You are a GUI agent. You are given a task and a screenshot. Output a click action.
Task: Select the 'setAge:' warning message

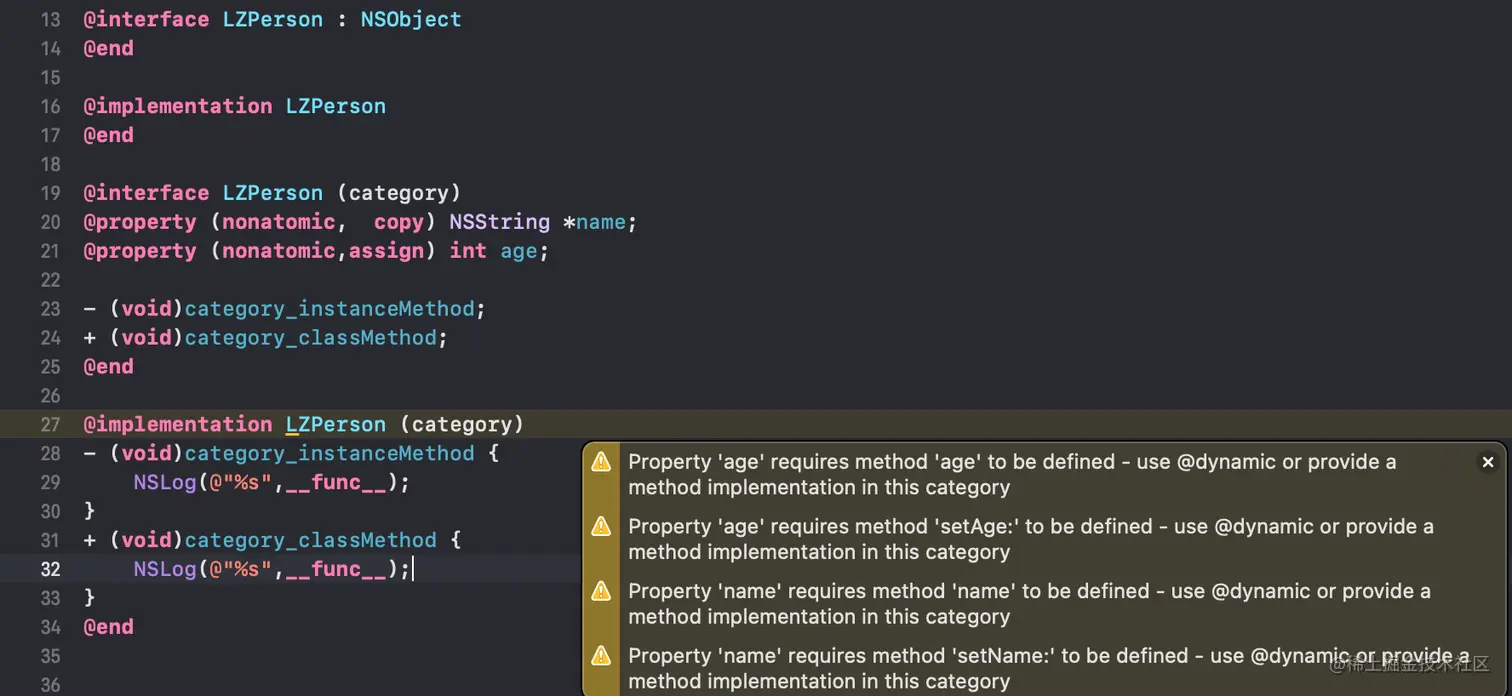click(1030, 539)
